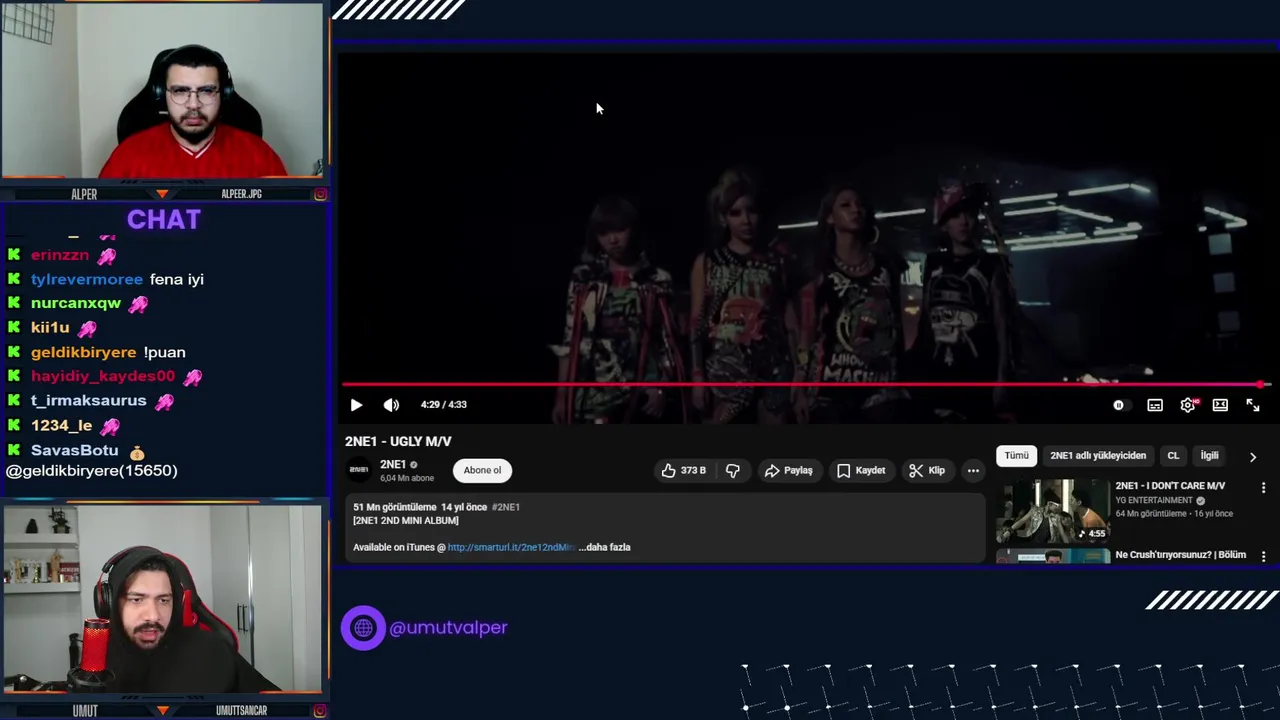The image size is (1280, 720).
Task: Open the 2NE1 channel name link
Action: pos(393,464)
